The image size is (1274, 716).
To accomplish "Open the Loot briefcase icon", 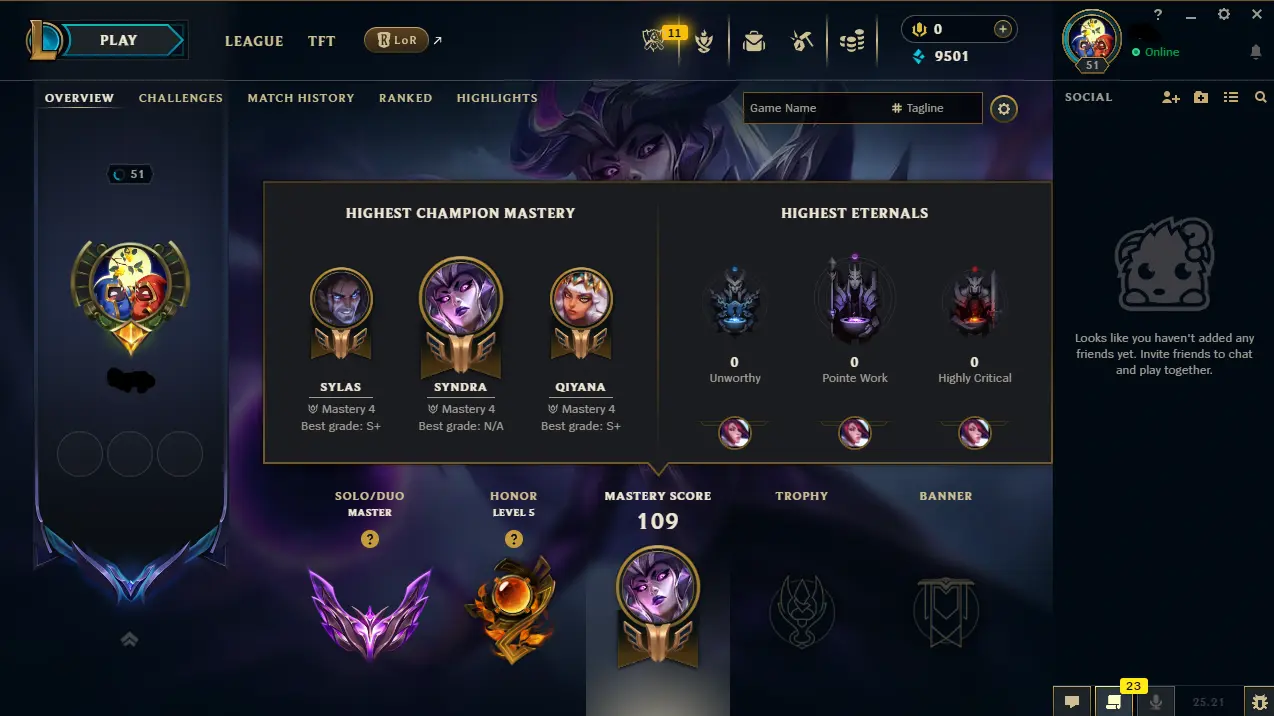I will (x=753, y=41).
